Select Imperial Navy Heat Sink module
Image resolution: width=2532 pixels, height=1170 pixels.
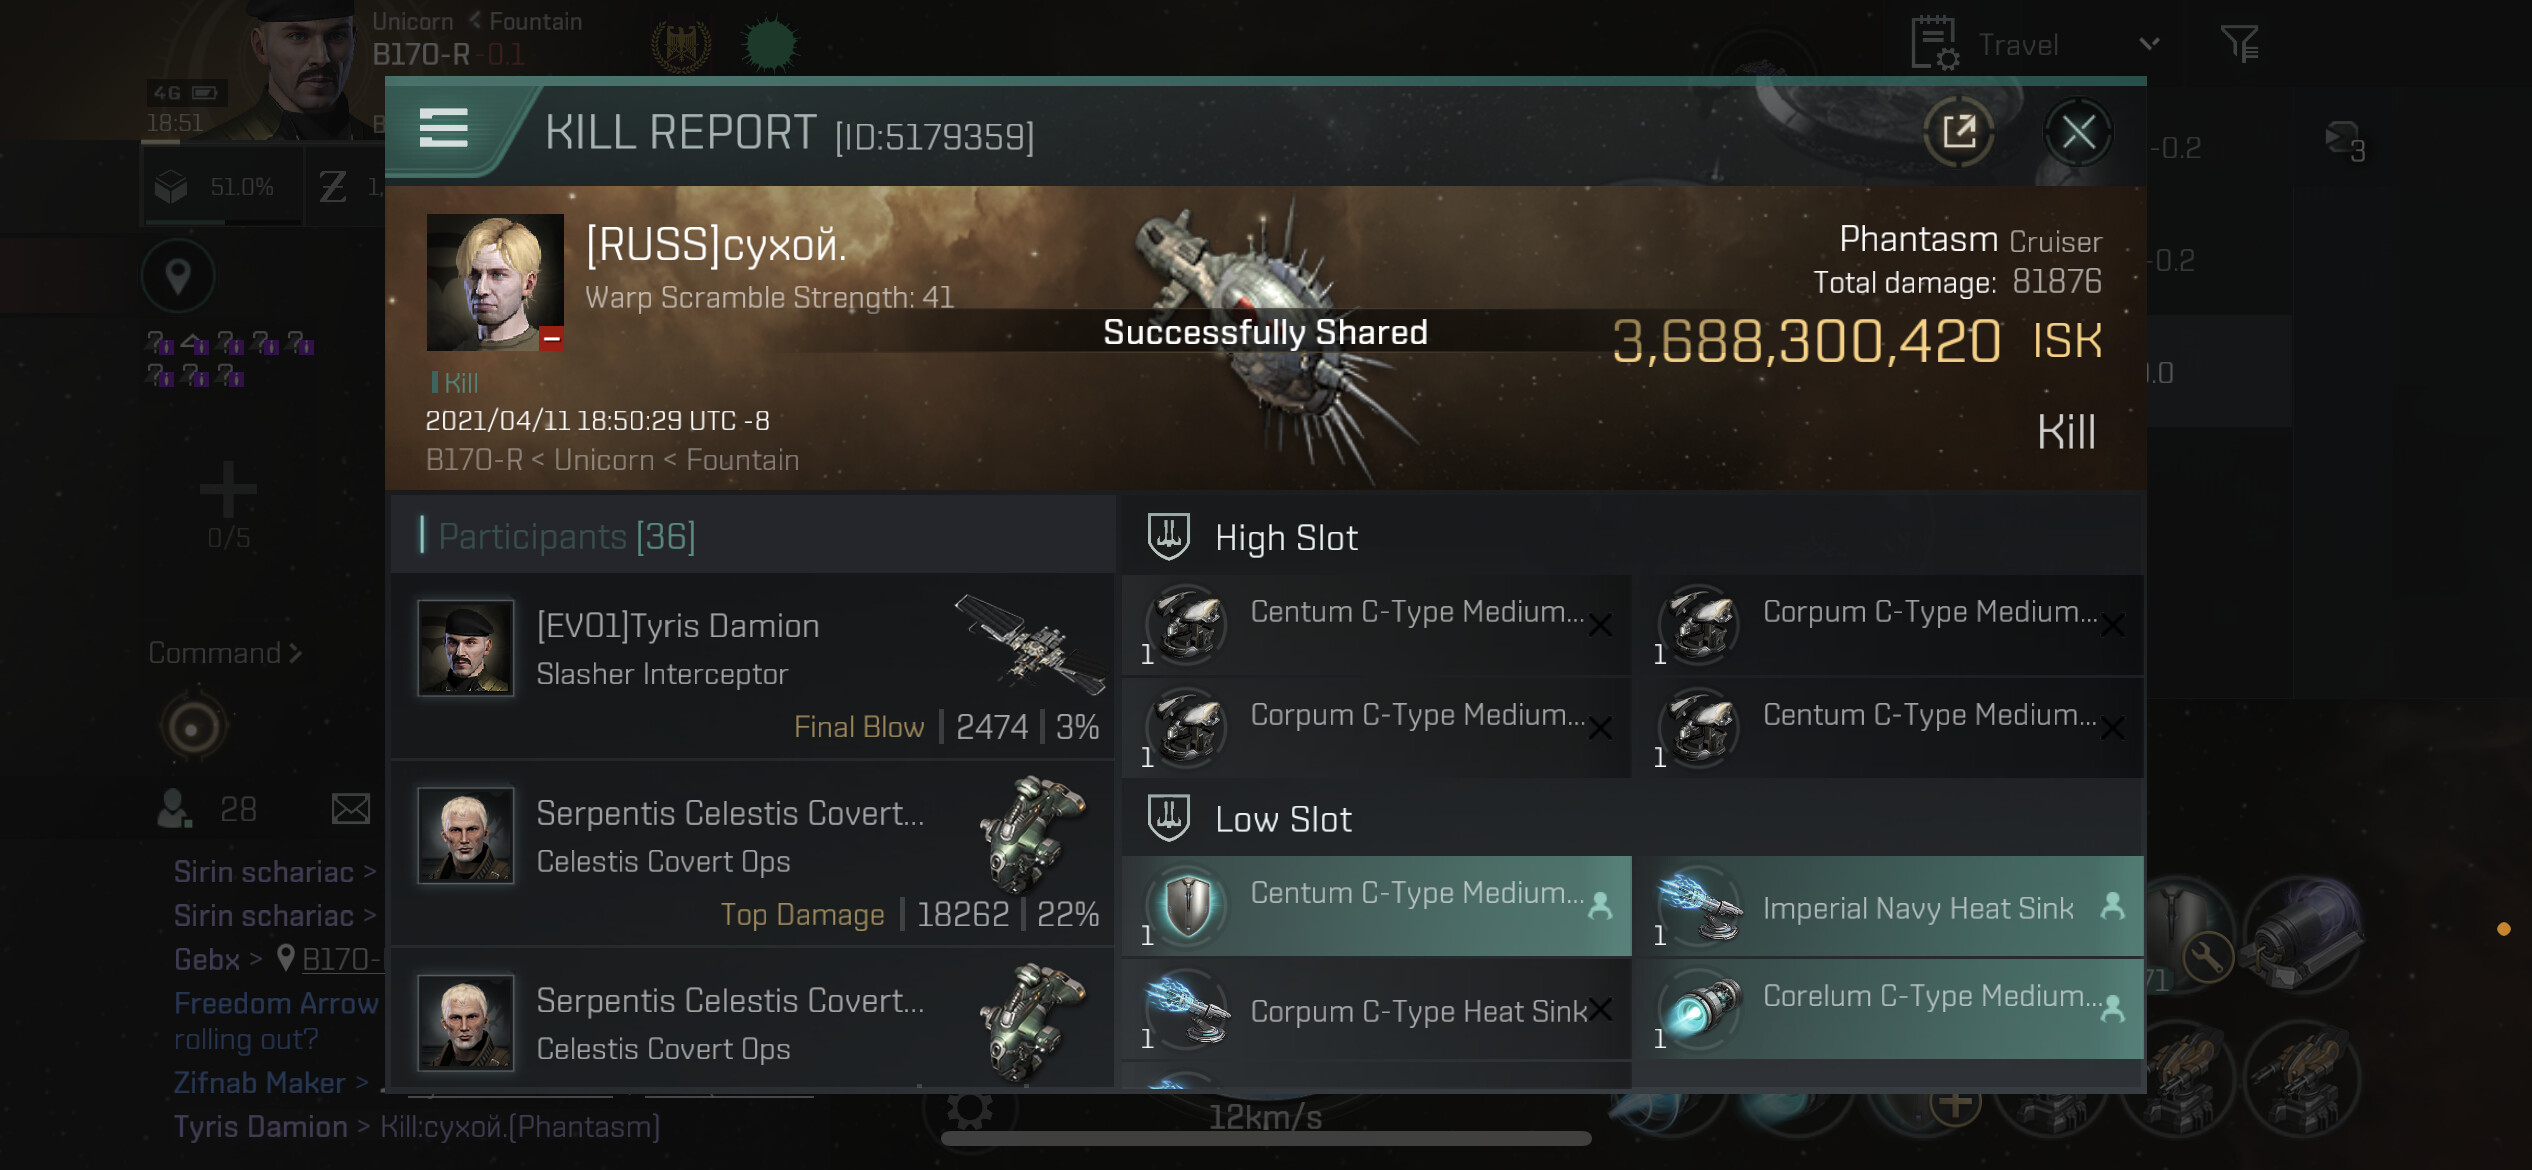(1894, 907)
